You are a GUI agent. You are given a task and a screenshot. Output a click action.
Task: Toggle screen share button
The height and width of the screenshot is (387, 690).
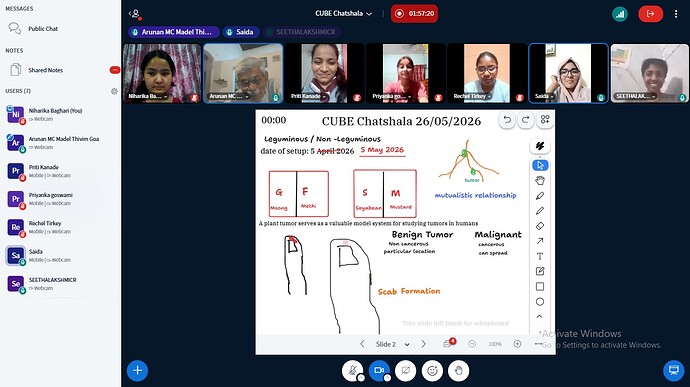[405, 371]
